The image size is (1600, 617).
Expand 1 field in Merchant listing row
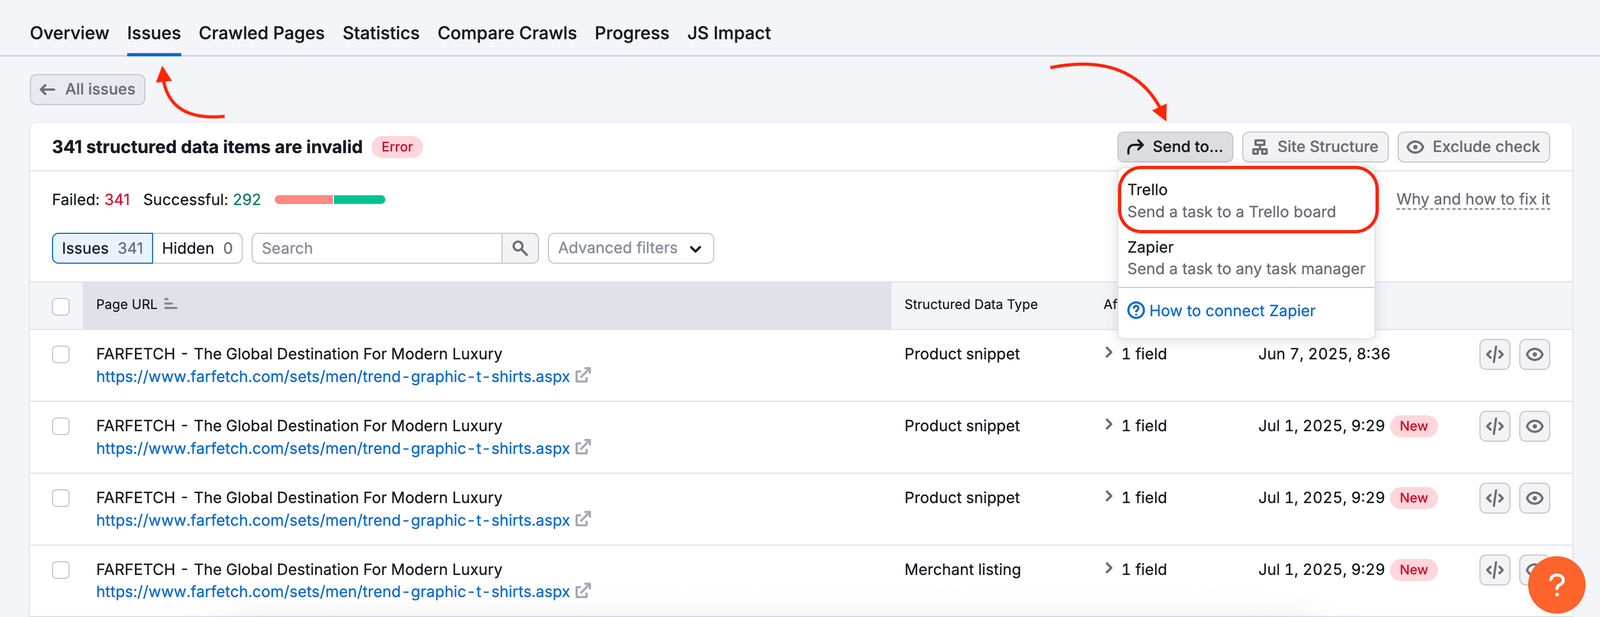point(1136,570)
